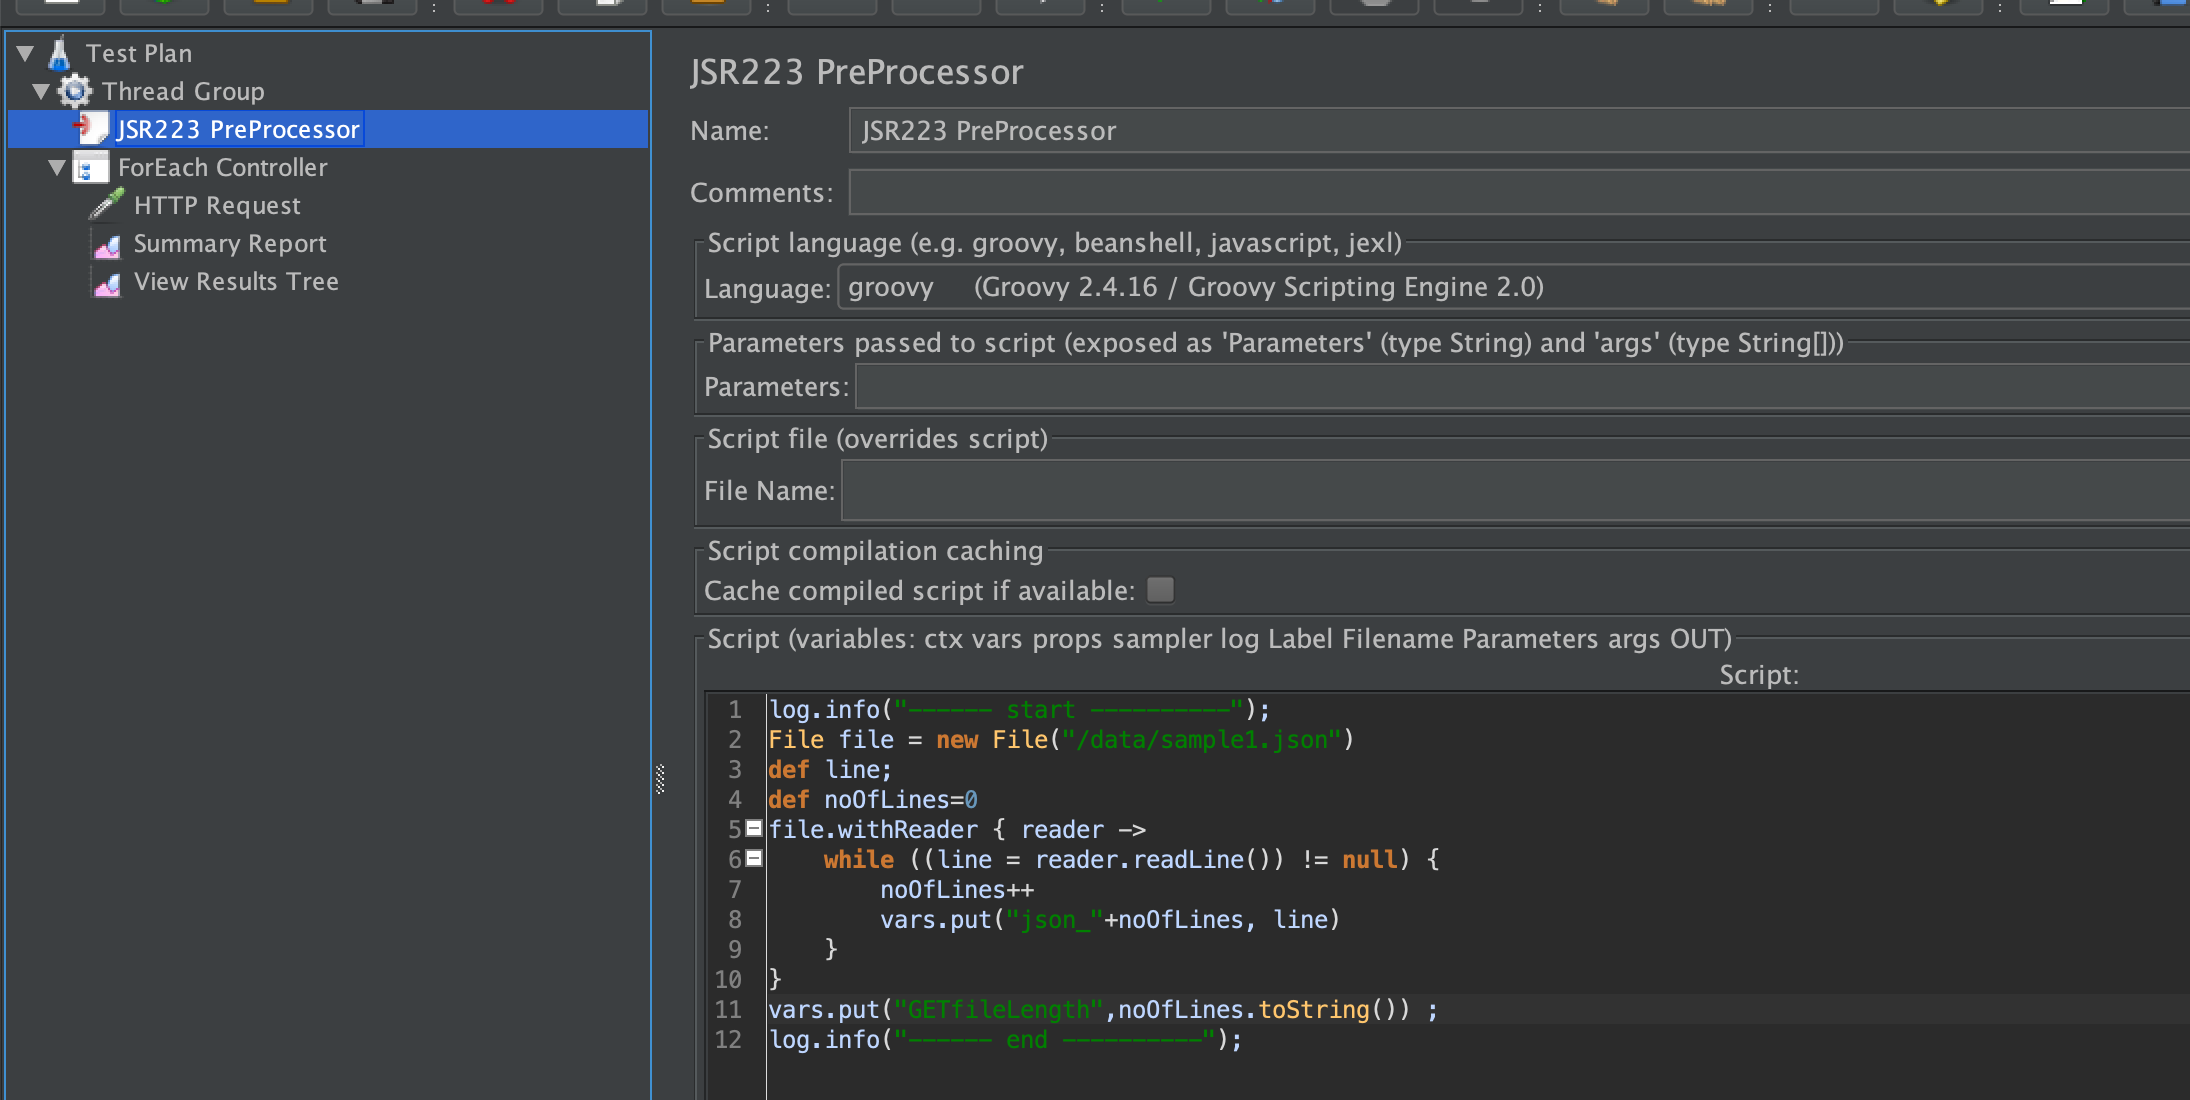Click the Name input field
Image resolution: width=2190 pixels, height=1100 pixels.
(1519, 131)
